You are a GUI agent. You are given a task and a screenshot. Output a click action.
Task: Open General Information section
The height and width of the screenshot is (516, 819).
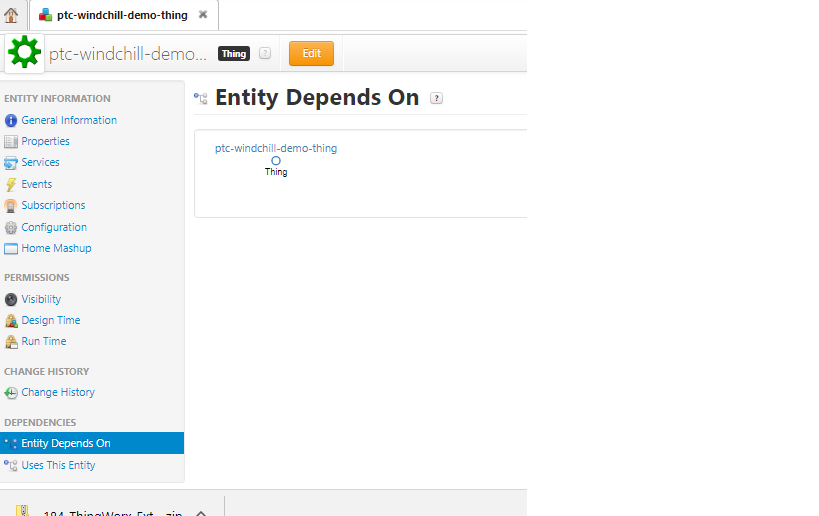pyautogui.click(x=69, y=120)
